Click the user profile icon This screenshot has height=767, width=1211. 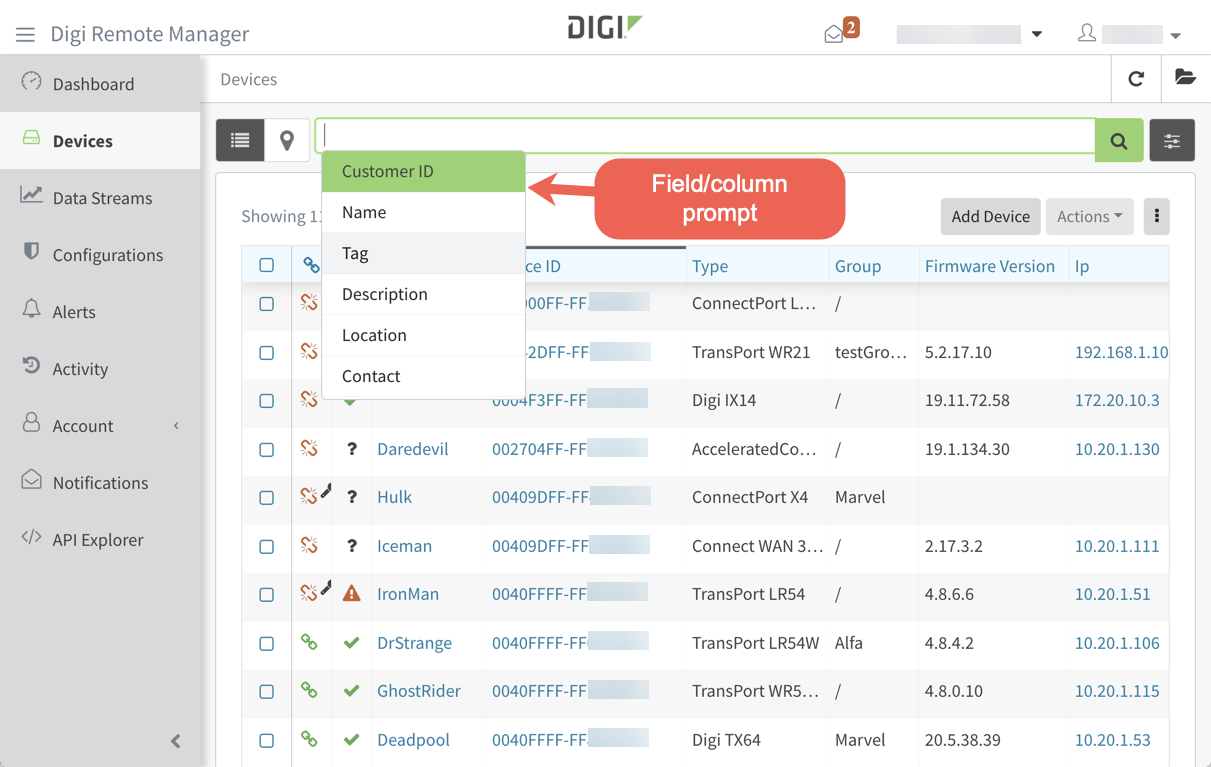1086,33
